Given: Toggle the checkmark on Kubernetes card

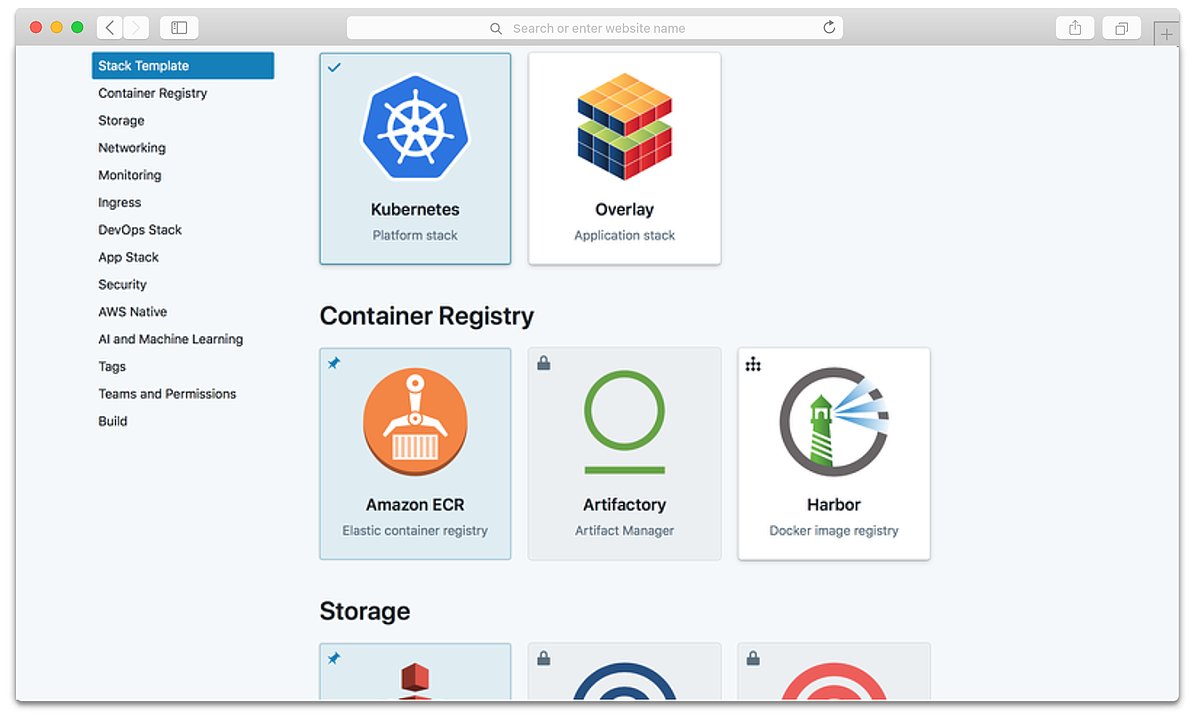Looking at the screenshot, I should (334, 67).
